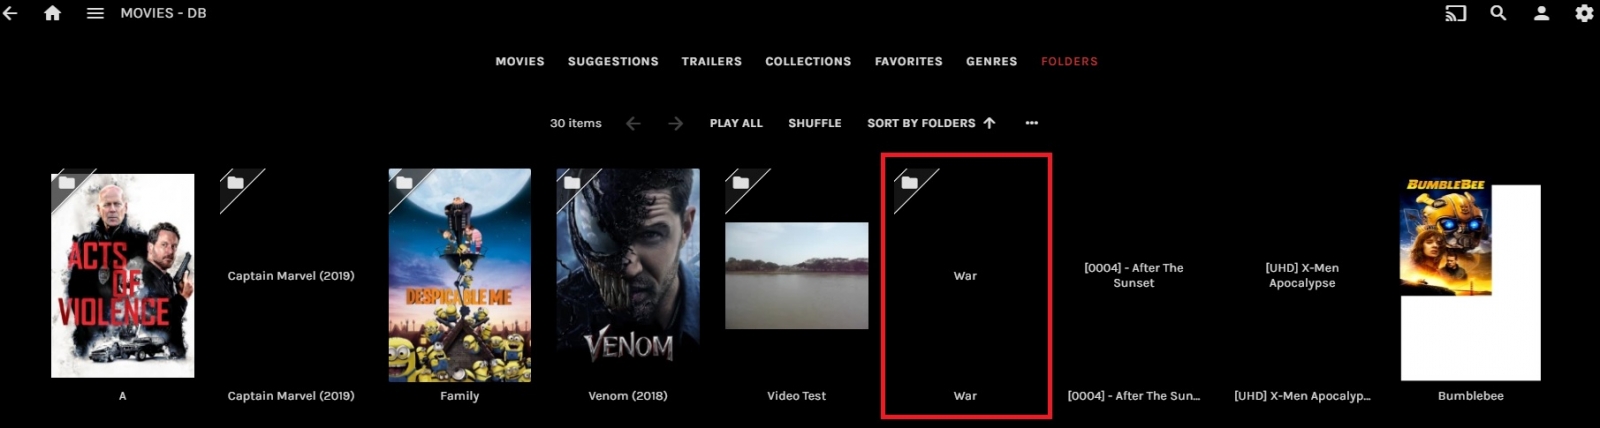The height and width of the screenshot is (428, 1600).
Task: Select the Folders tab
Action: [1069, 61]
